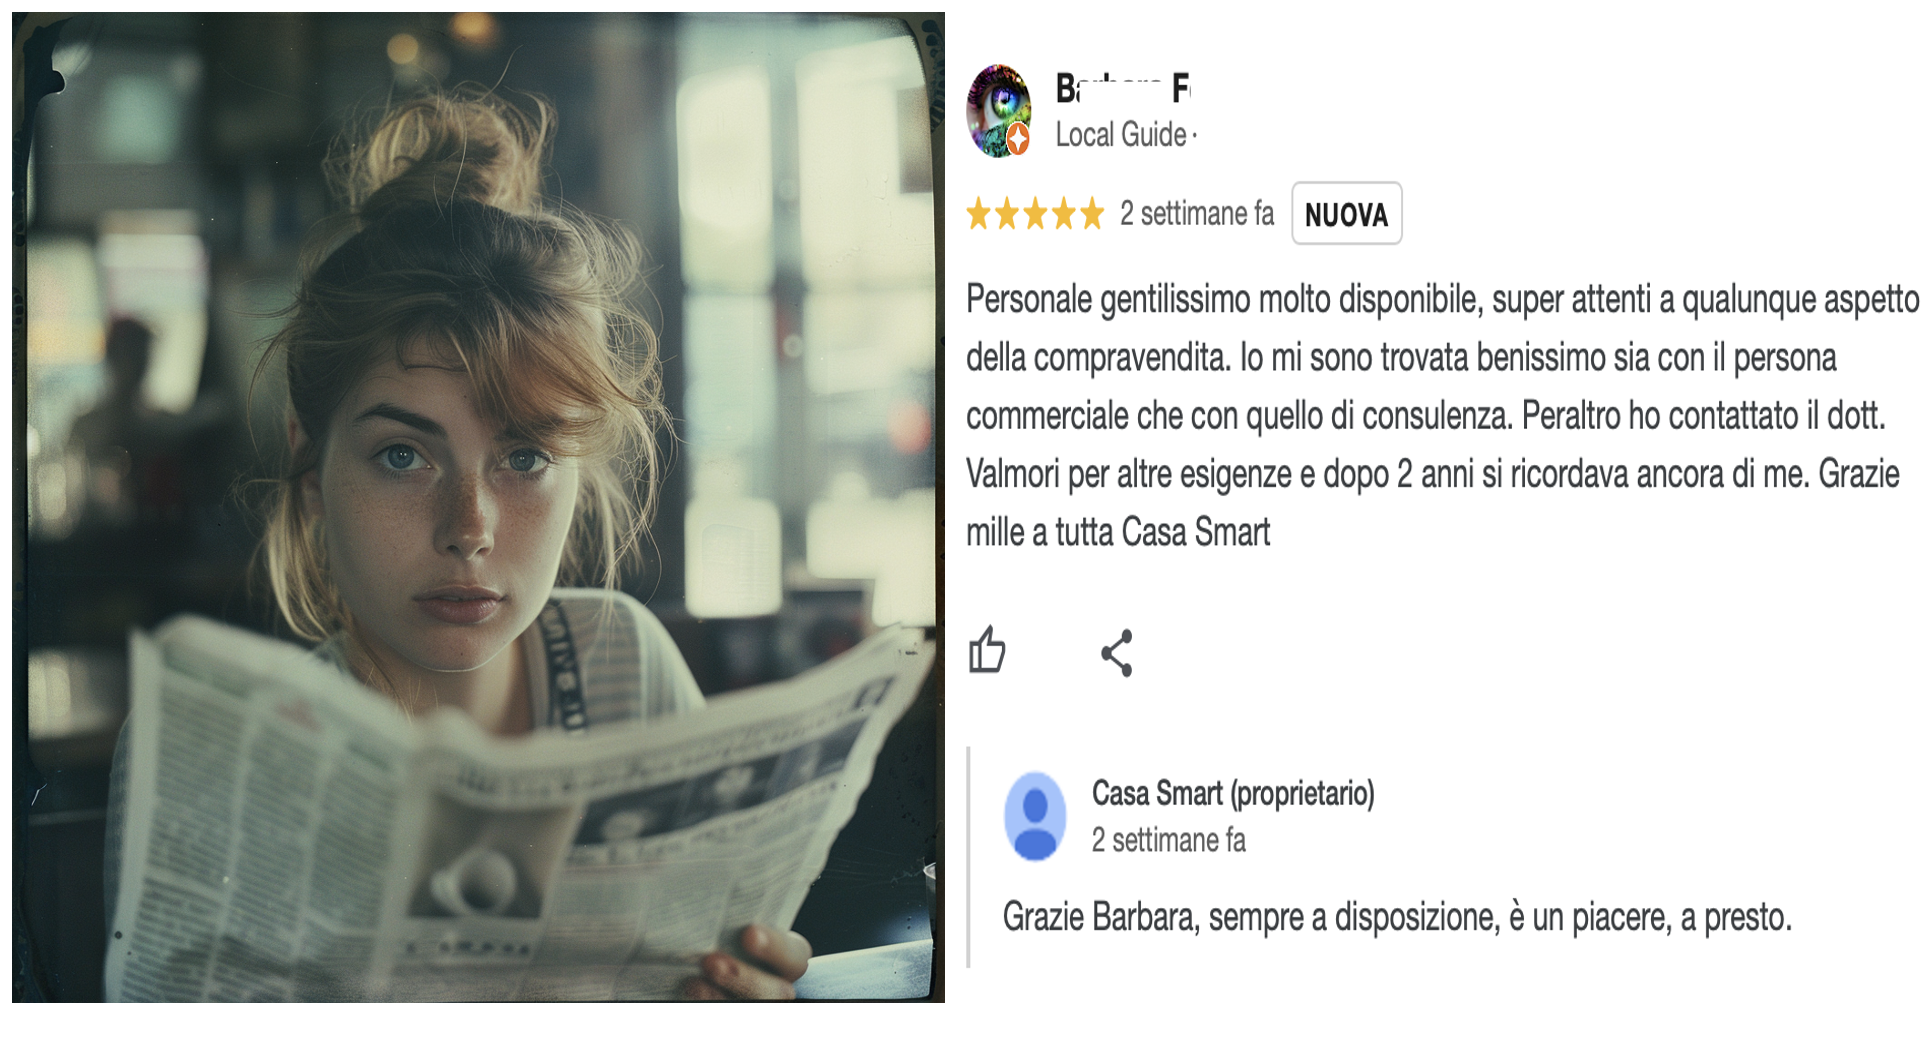
Task: Click the NUOVA badge
Action: coord(1347,214)
